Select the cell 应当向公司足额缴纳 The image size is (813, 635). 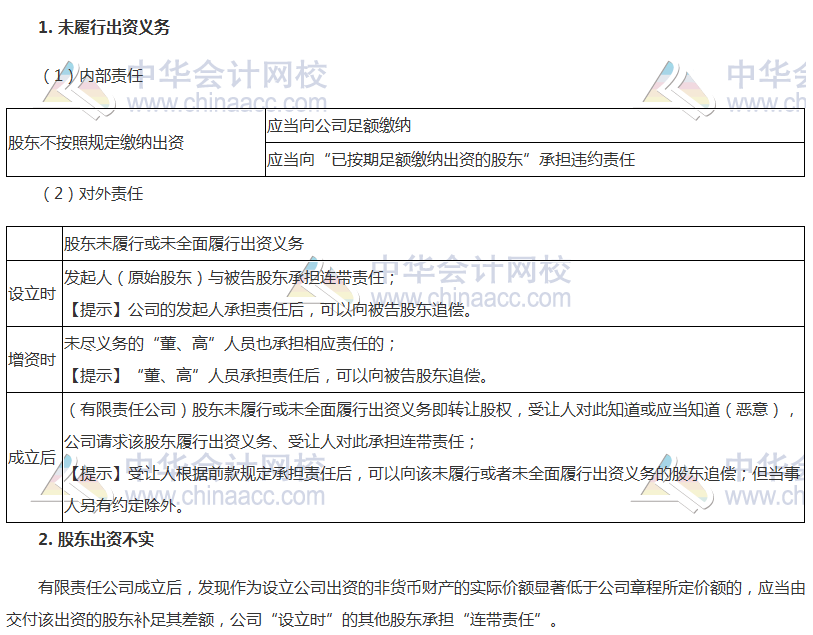coord(339,126)
